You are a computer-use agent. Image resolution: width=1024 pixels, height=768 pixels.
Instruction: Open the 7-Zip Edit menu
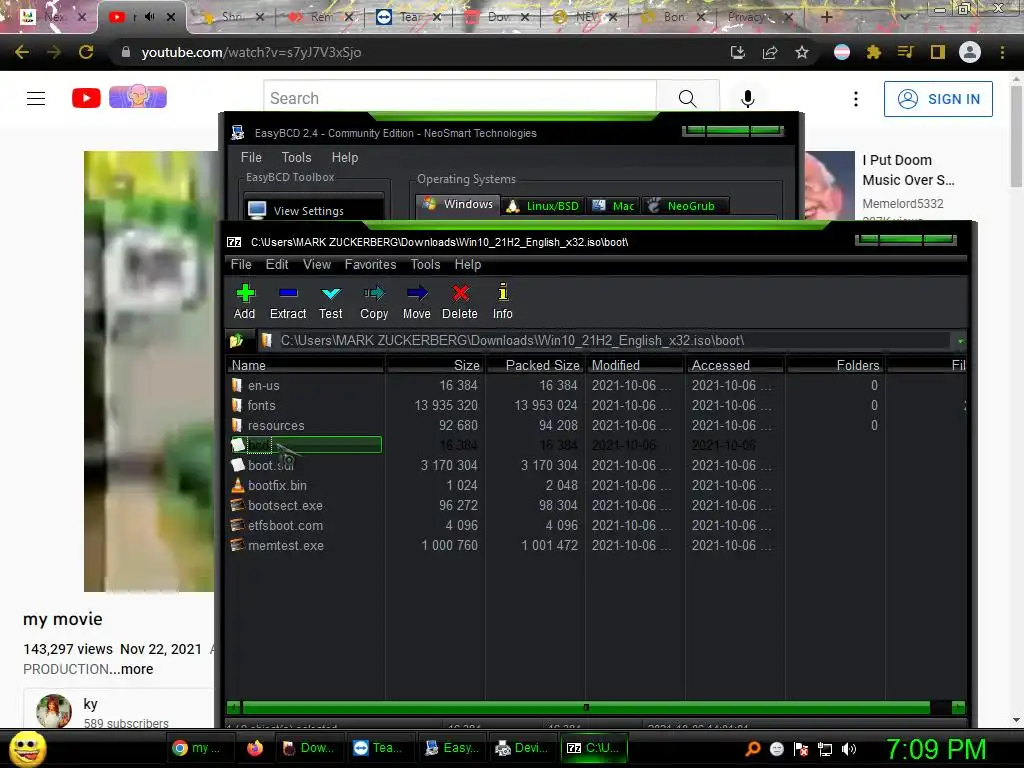(x=277, y=264)
